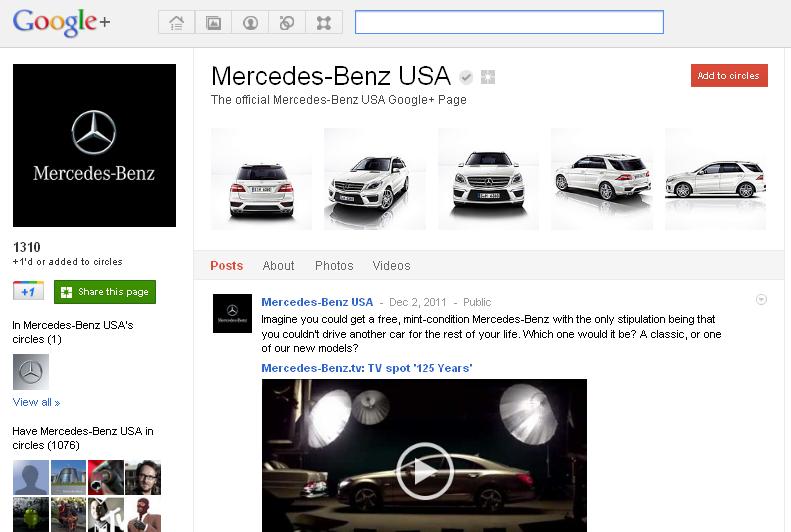This screenshot has width=791, height=532.
Task: Toggle the +1 button for this page
Action: pos(28,292)
